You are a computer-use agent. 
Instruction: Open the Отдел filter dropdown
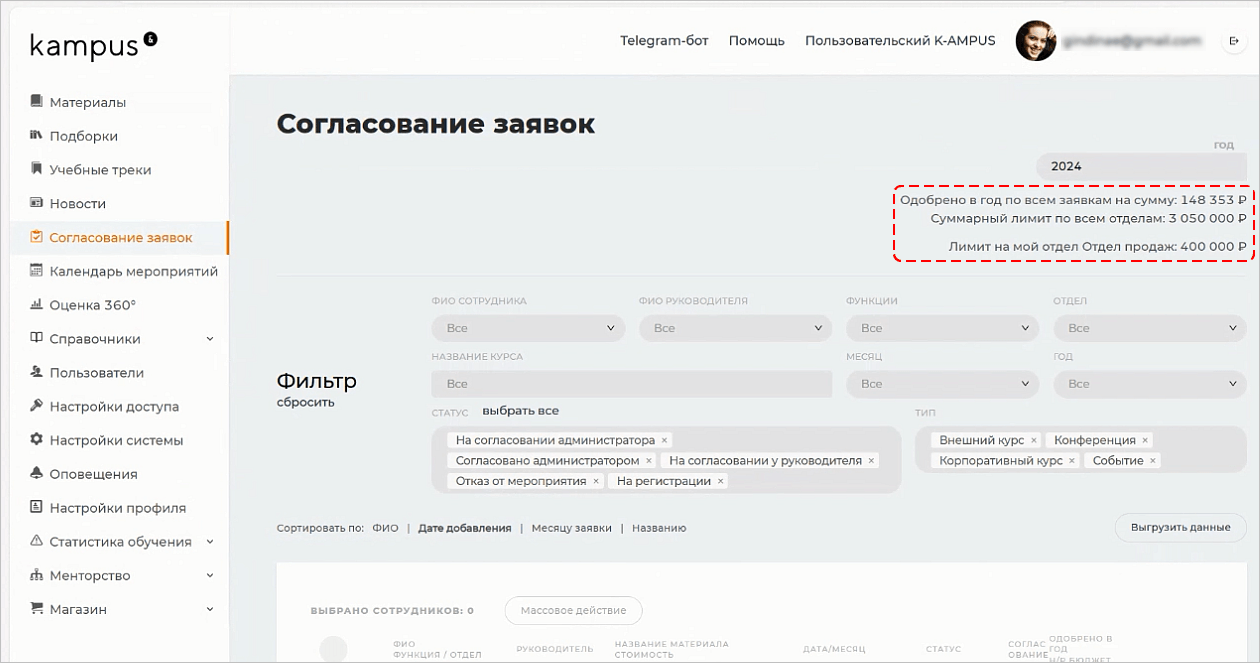click(x=1150, y=328)
